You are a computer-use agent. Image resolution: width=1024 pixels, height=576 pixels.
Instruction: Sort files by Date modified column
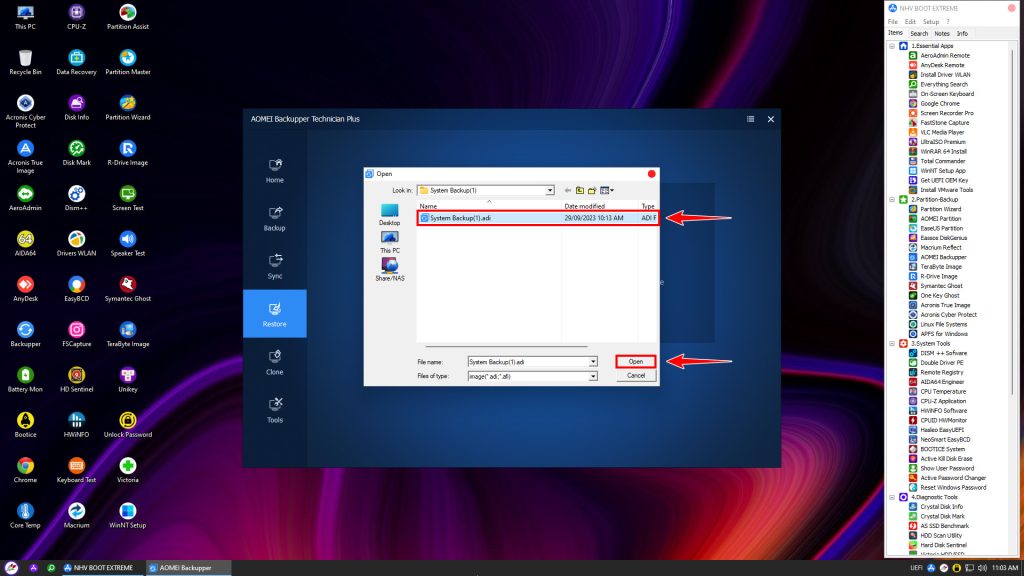pos(600,206)
